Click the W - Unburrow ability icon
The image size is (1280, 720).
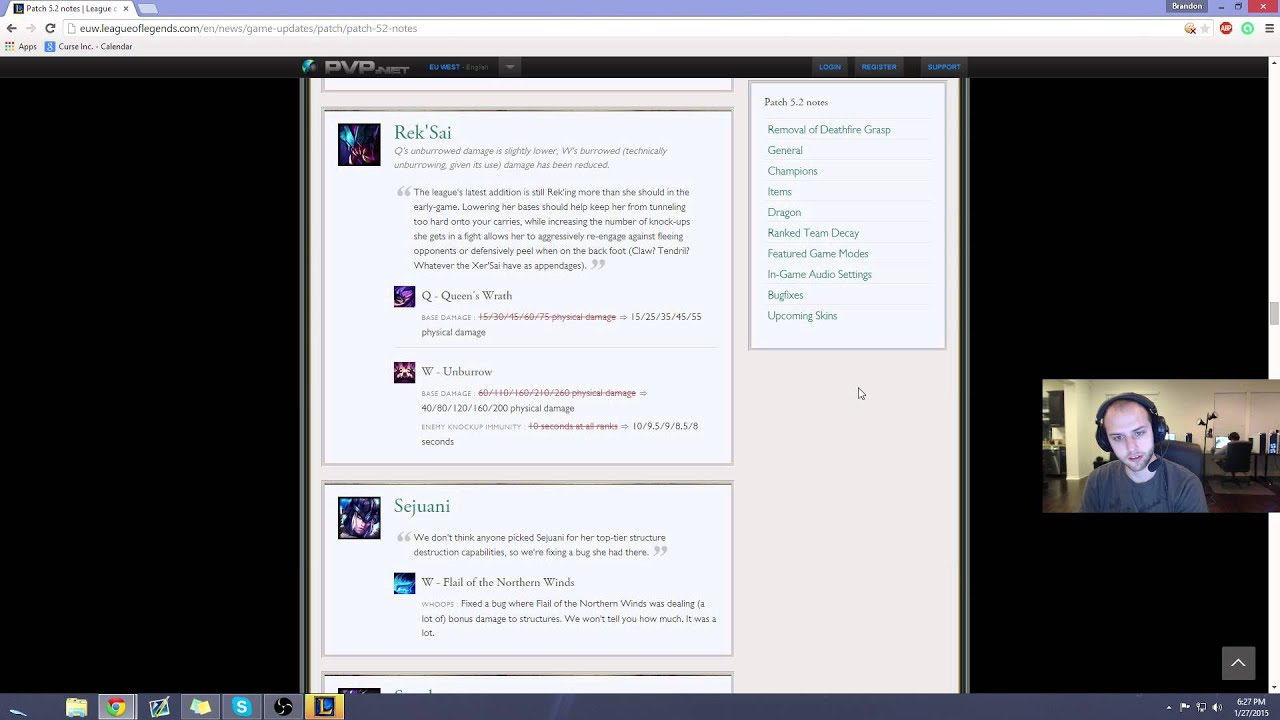[404, 372]
